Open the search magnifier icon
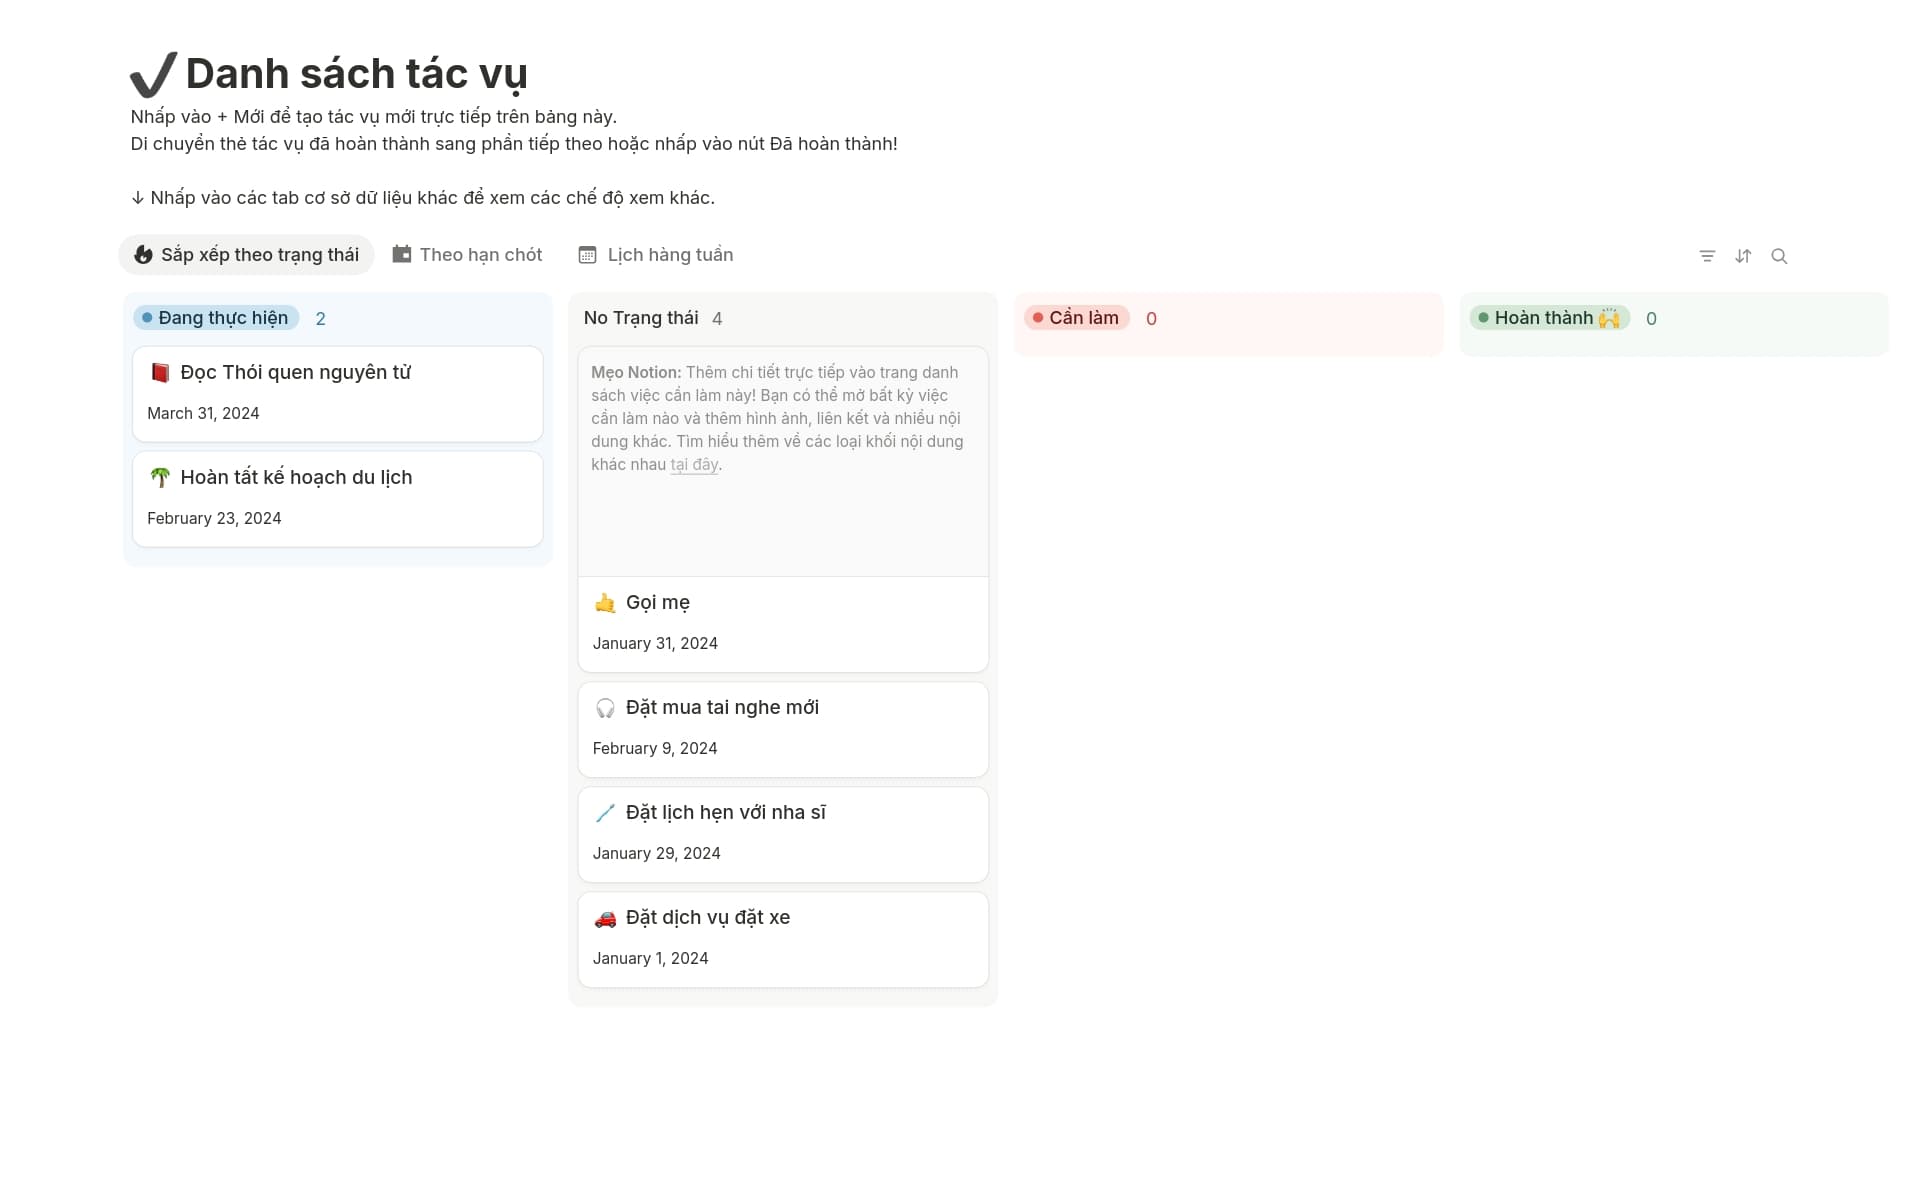Image resolution: width=1920 pixels, height=1199 pixels. point(1779,256)
